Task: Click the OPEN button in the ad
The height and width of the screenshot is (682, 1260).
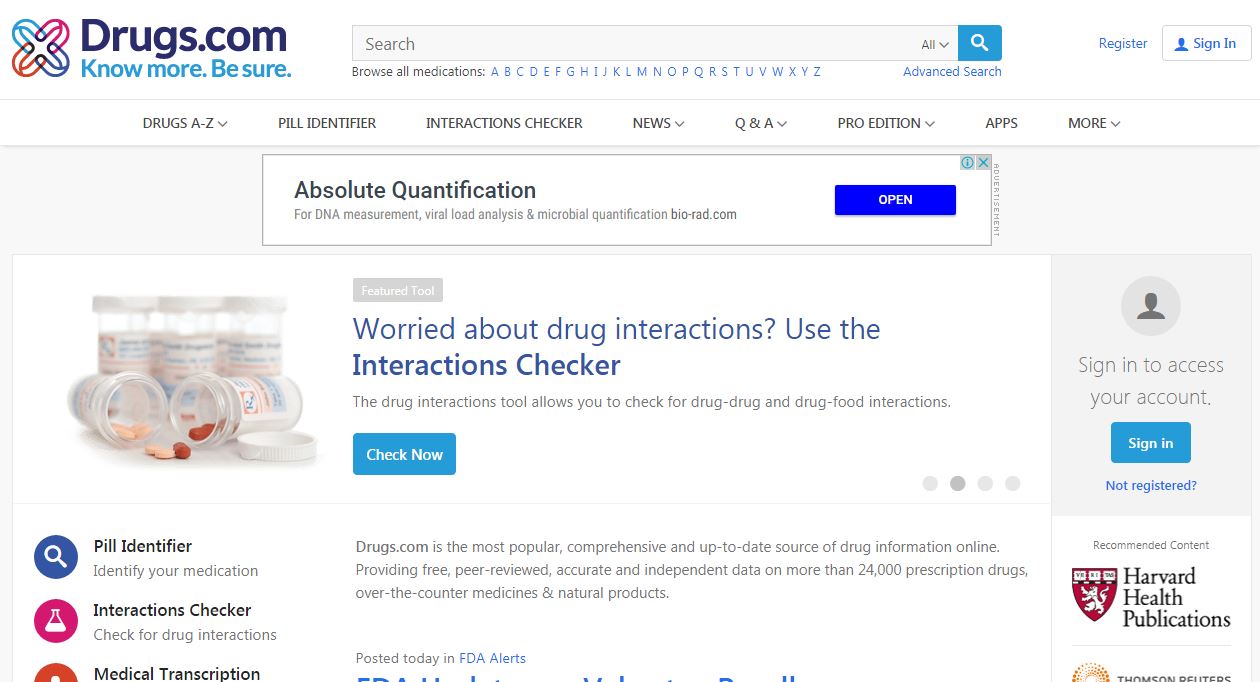Action: point(895,200)
